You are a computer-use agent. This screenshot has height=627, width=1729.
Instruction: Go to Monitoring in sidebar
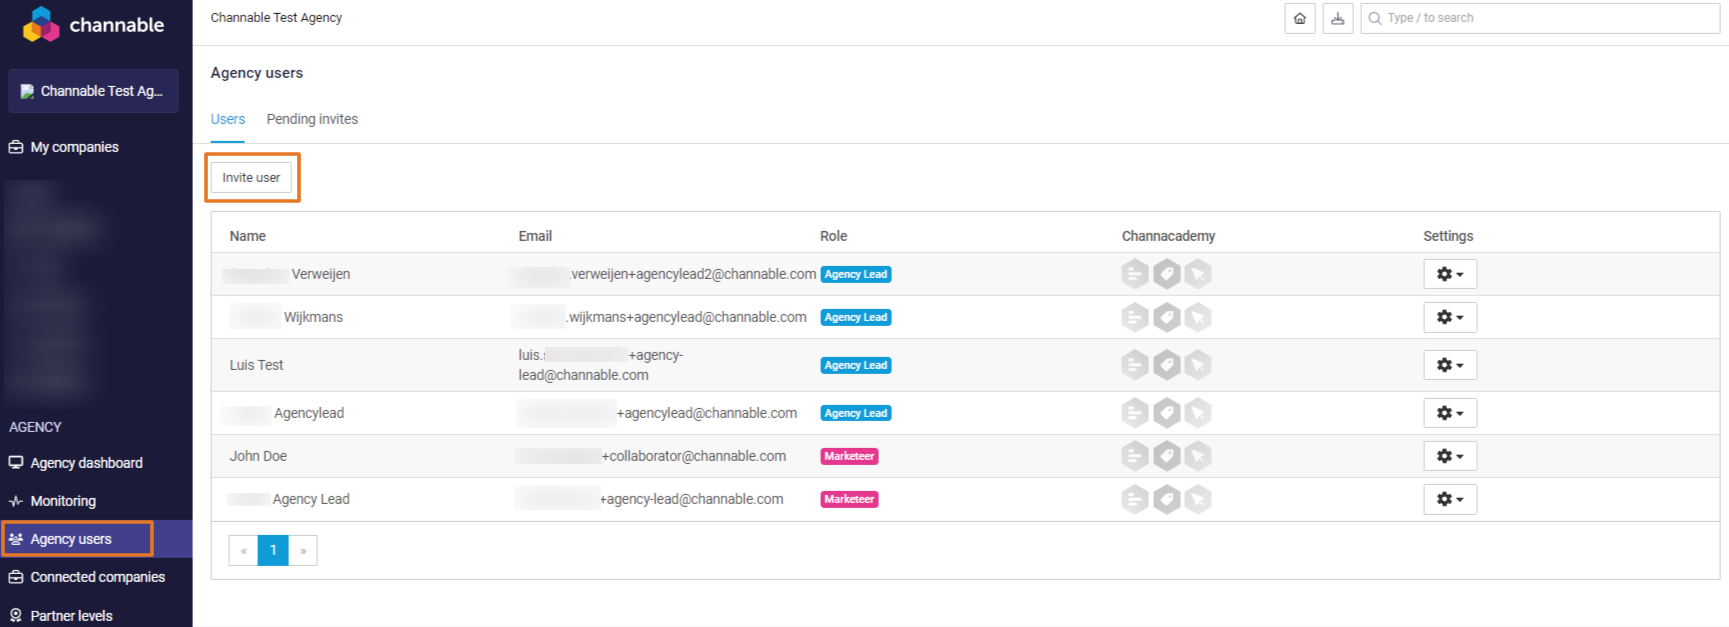point(63,501)
